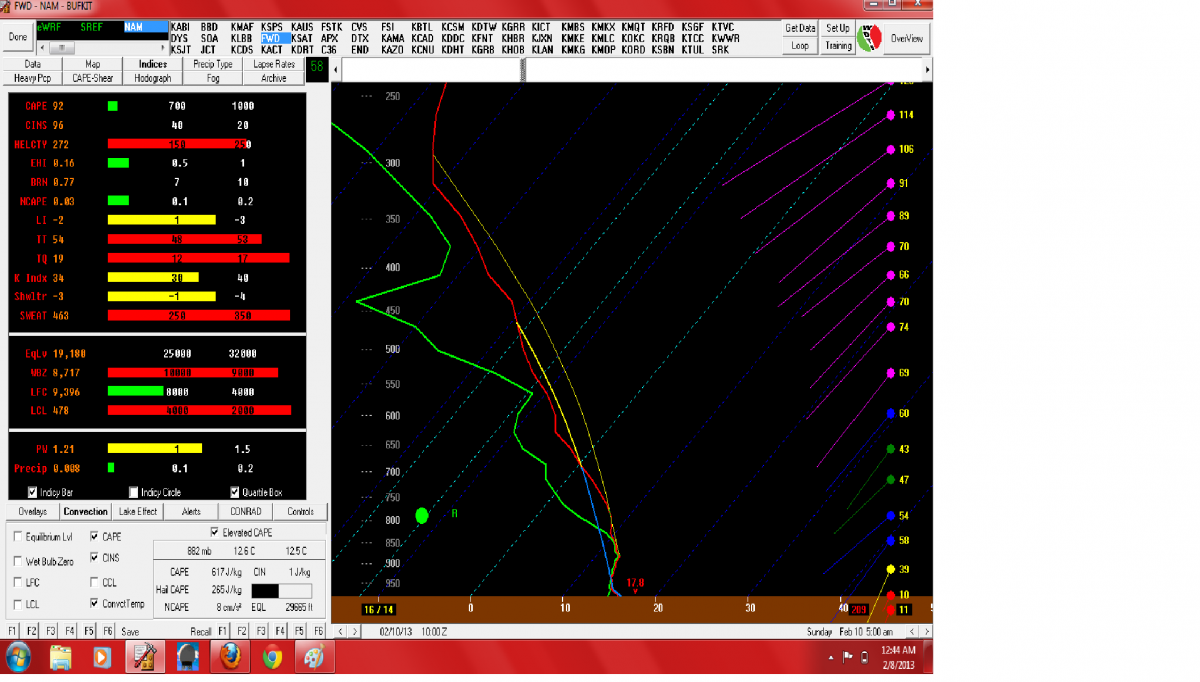1200x682 pixels.
Task: Select the Convection tab
Action: (x=85, y=511)
